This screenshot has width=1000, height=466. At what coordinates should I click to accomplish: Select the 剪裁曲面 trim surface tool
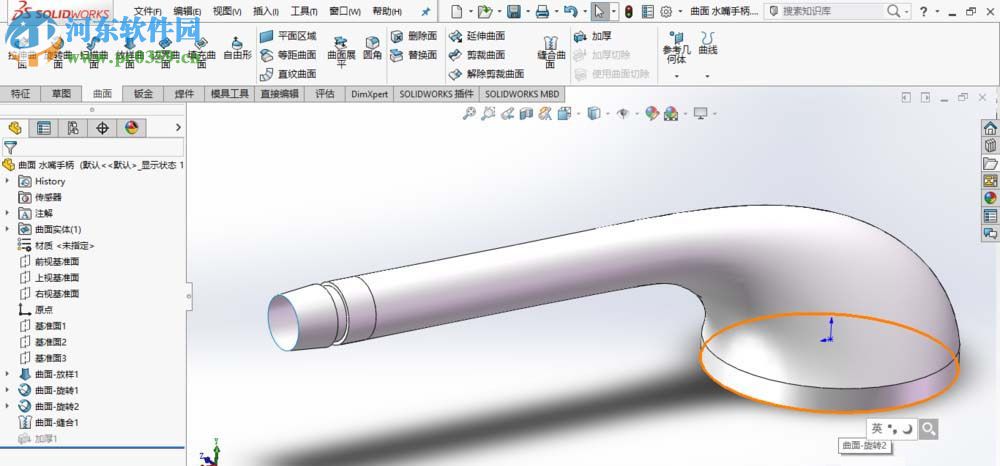[x=477, y=55]
